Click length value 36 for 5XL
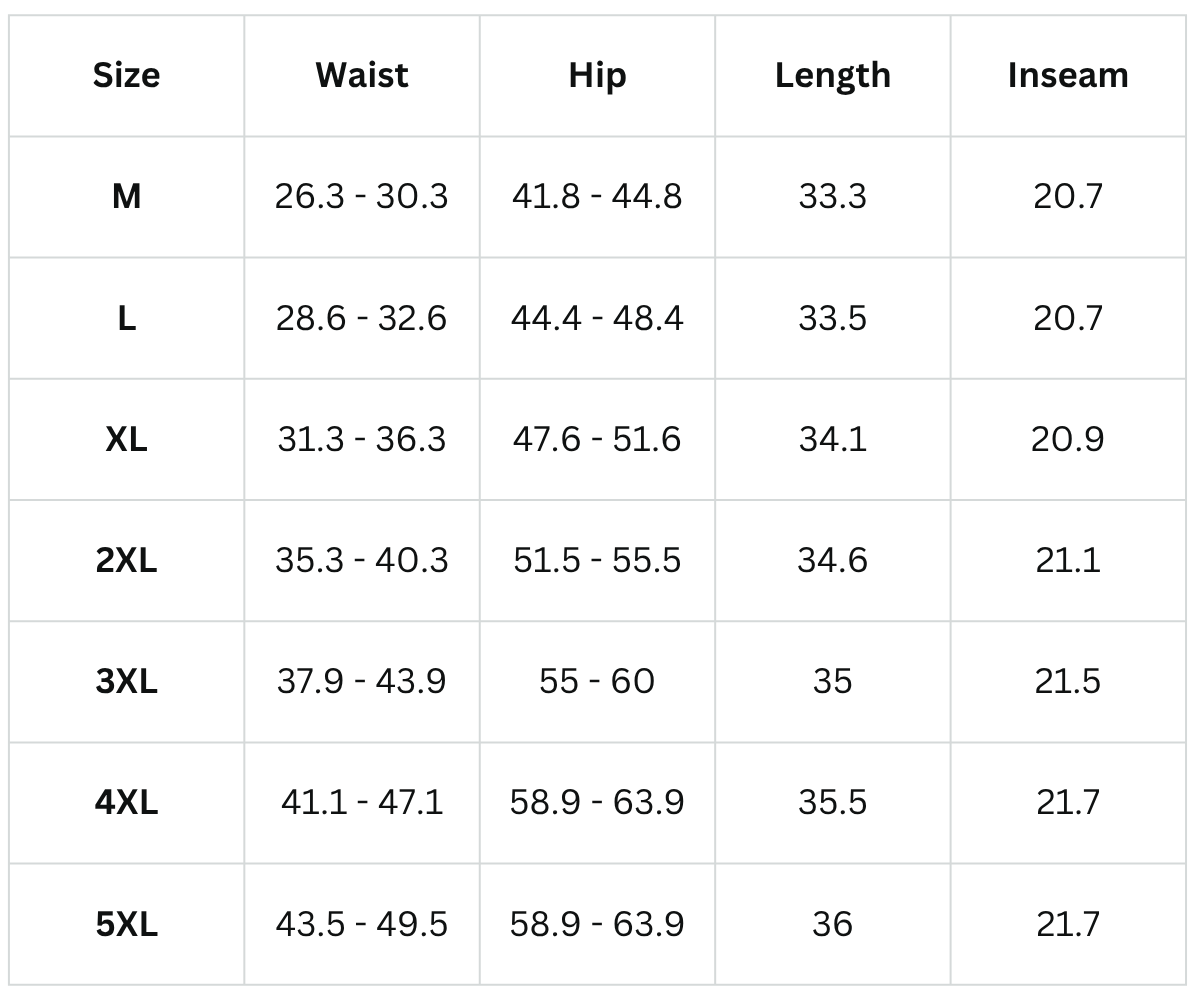This screenshot has width=1200, height=1000. (832, 923)
